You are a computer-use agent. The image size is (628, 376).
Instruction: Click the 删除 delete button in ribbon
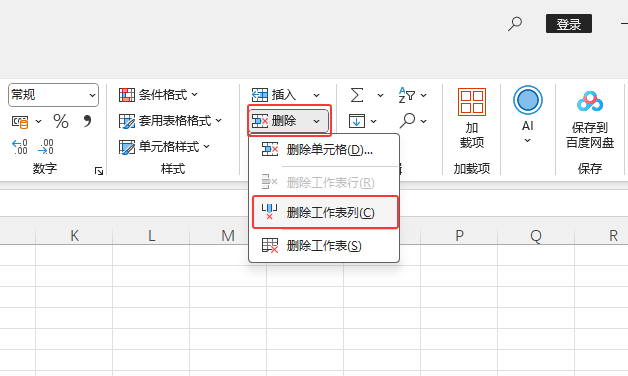274,121
